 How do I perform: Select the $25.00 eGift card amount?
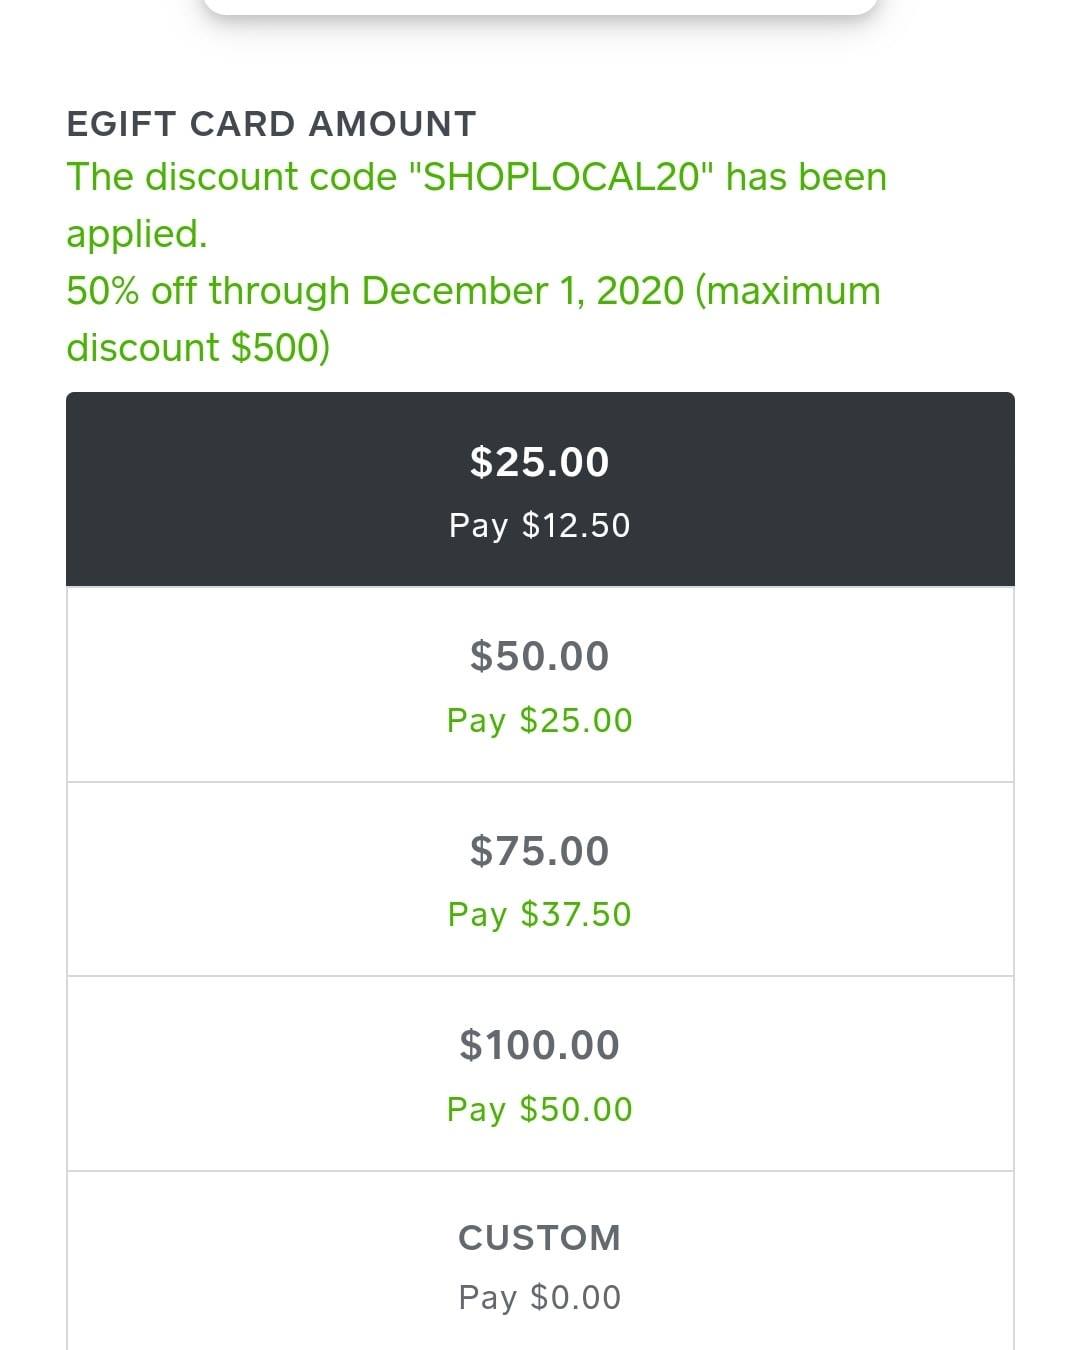540,489
